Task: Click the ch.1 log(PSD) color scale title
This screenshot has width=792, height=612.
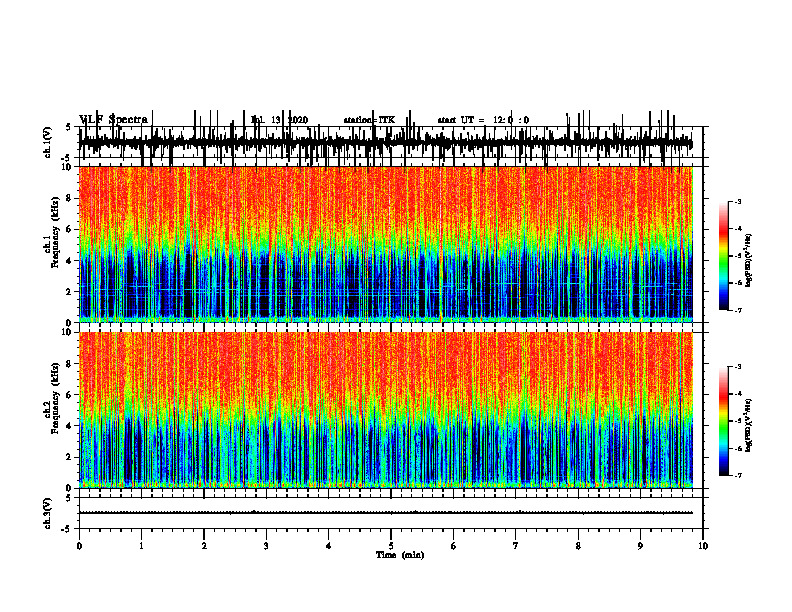Action: pos(749,261)
